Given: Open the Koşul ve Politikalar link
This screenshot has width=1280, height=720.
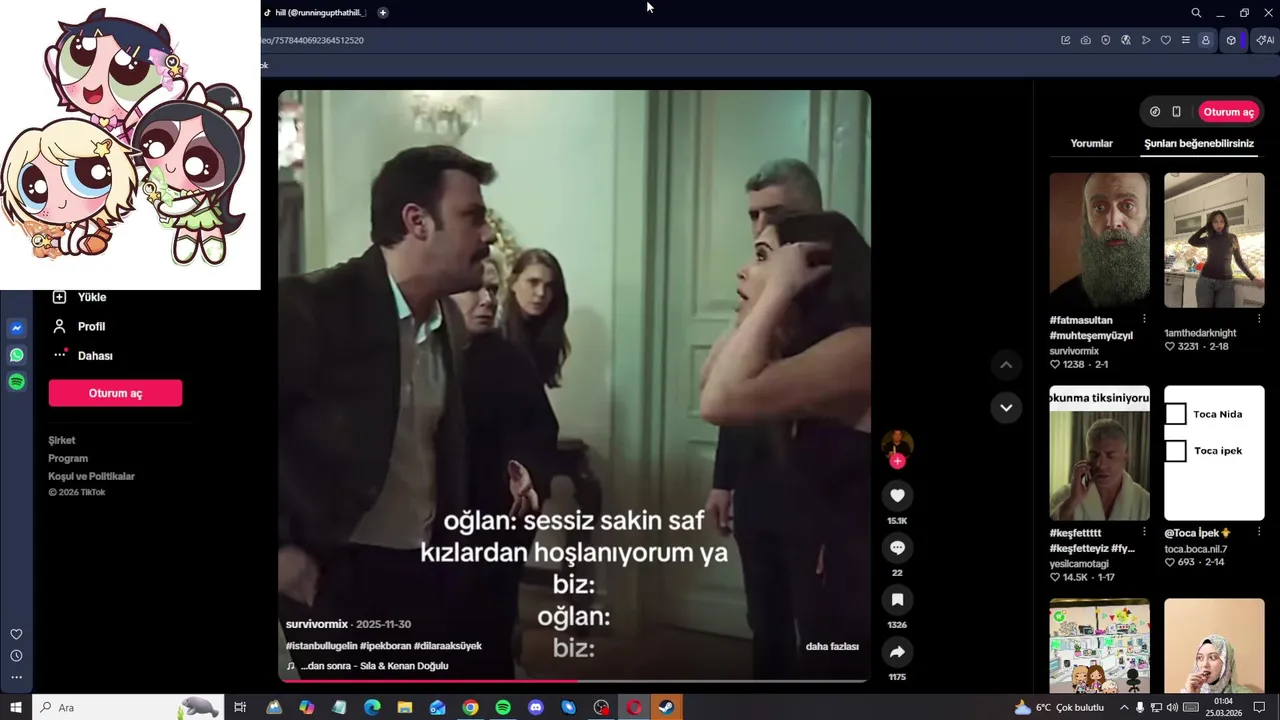Looking at the screenshot, I should tap(91, 476).
